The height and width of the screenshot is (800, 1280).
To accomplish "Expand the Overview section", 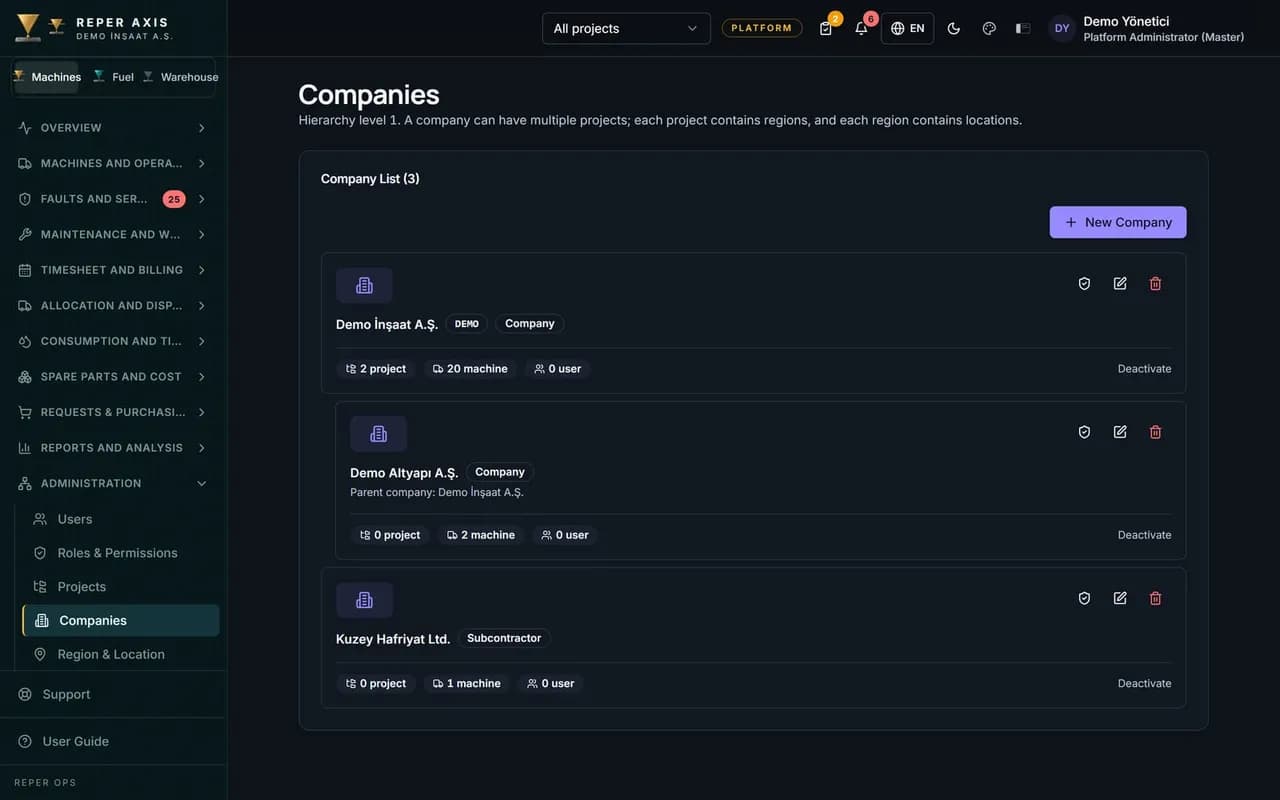I will (113, 128).
